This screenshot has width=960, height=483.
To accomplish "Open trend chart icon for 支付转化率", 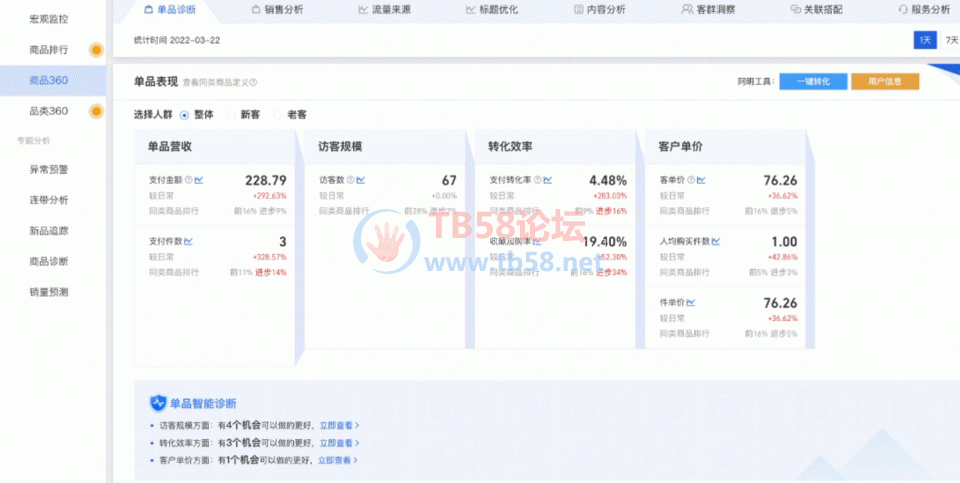I will [548, 180].
